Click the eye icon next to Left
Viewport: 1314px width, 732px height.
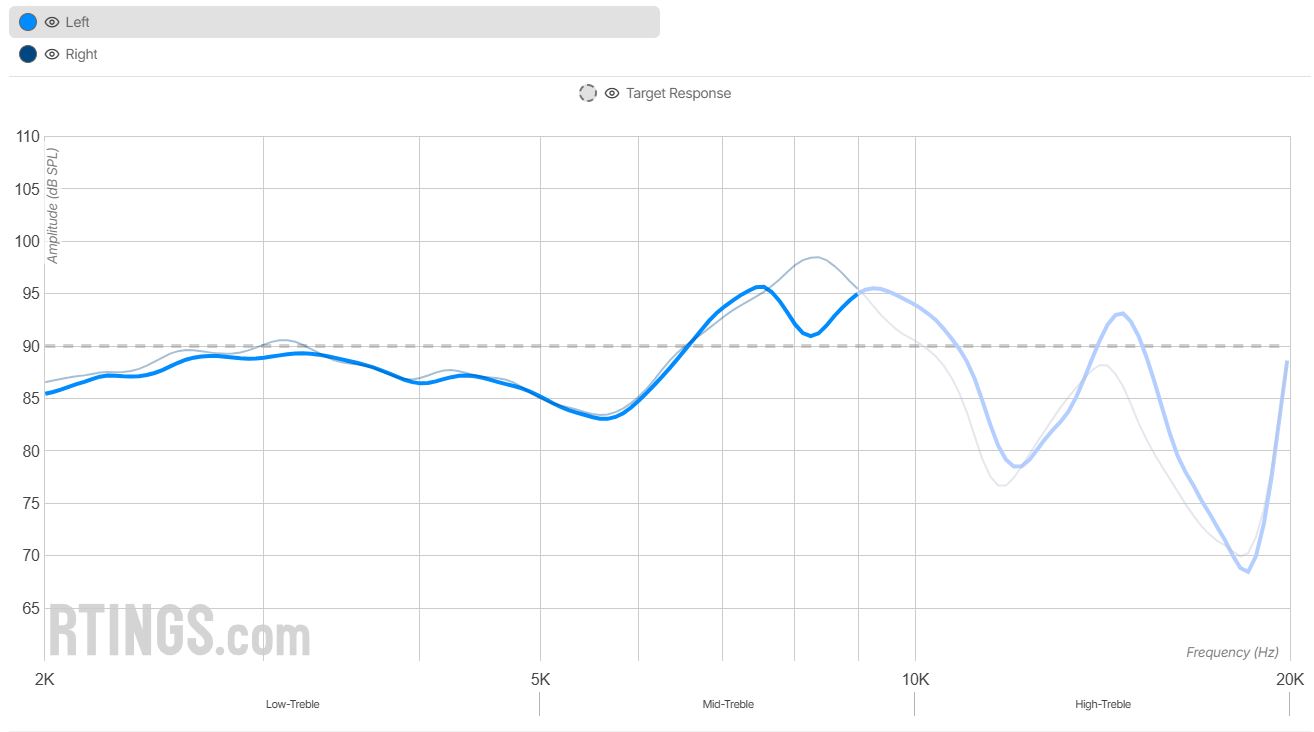[52, 22]
